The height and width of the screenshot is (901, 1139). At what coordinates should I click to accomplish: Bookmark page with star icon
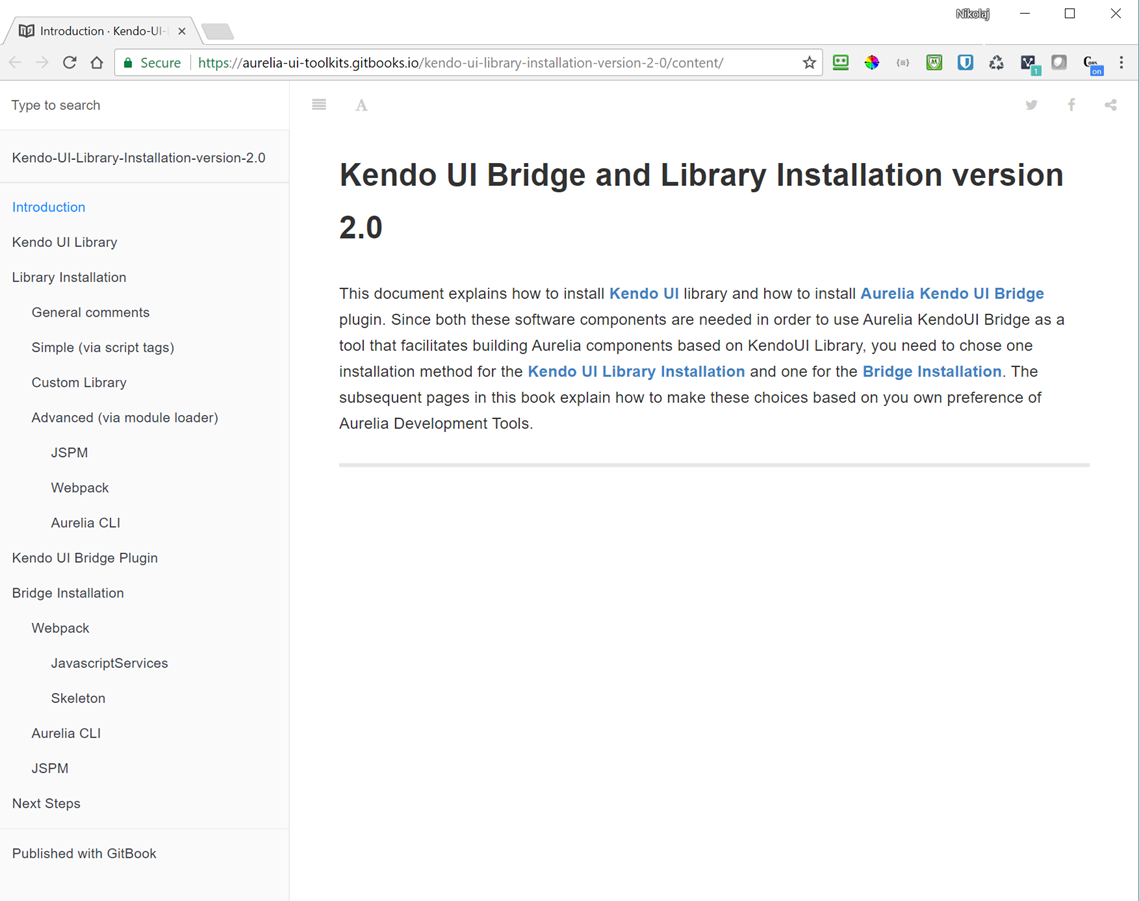pyautogui.click(x=809, y=63)
